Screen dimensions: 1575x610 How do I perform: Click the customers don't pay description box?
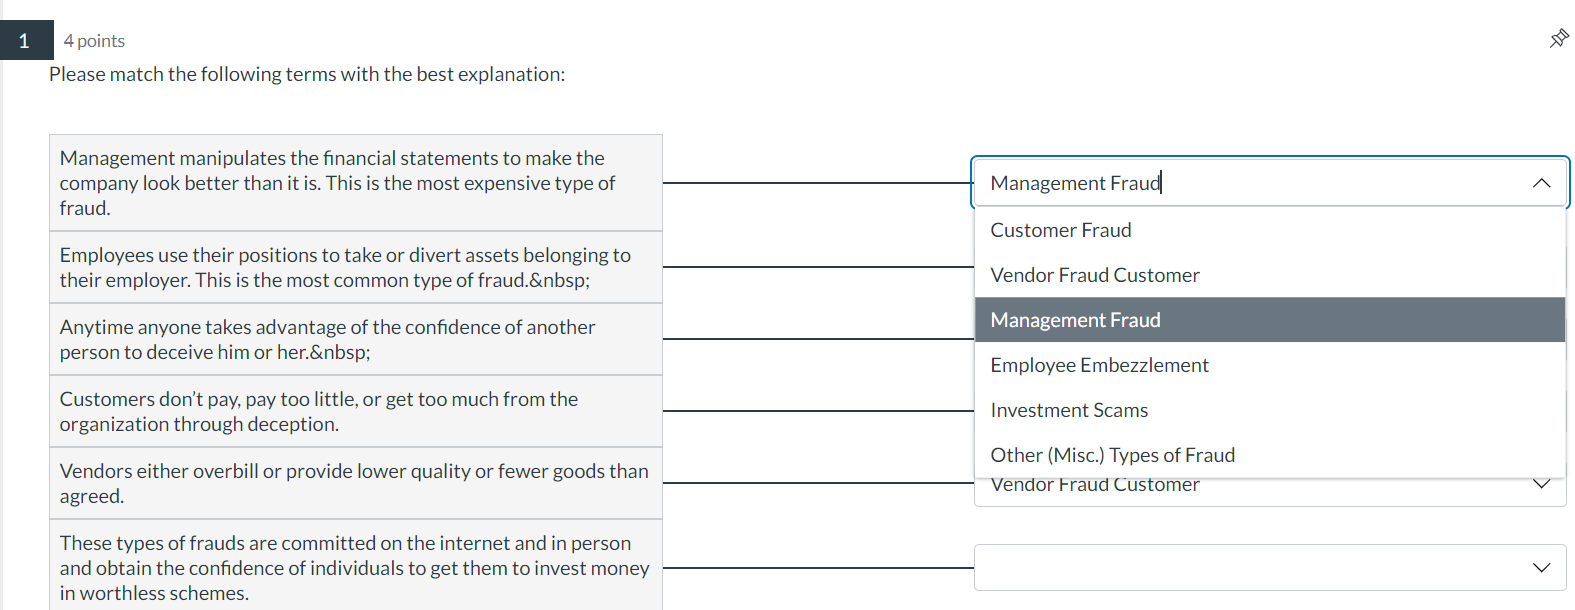pyautogui.click(x=355, y=411)
